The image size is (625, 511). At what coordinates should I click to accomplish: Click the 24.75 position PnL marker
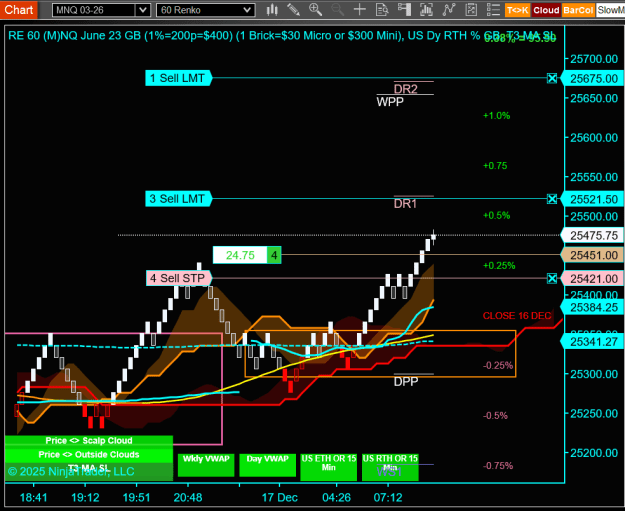pos(240,255)
